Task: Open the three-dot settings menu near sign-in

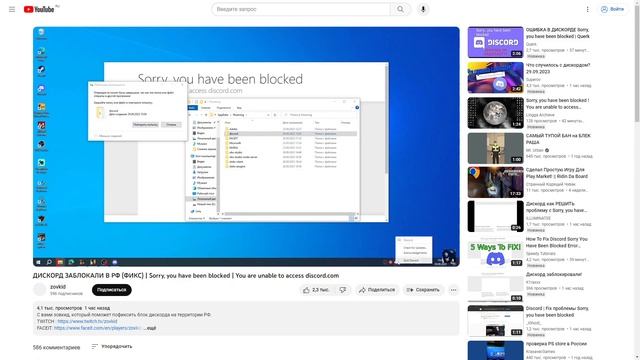Action: pos(587,9)
